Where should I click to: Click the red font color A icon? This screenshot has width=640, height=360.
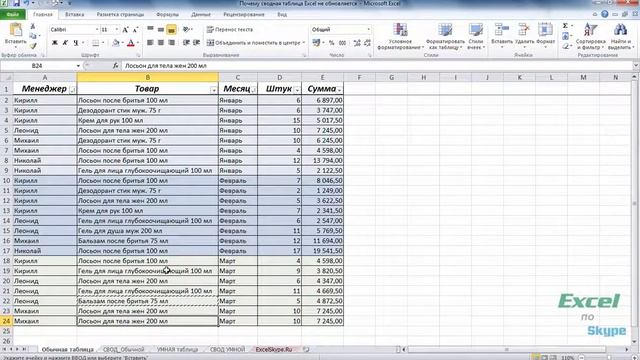tap(131, 43)
